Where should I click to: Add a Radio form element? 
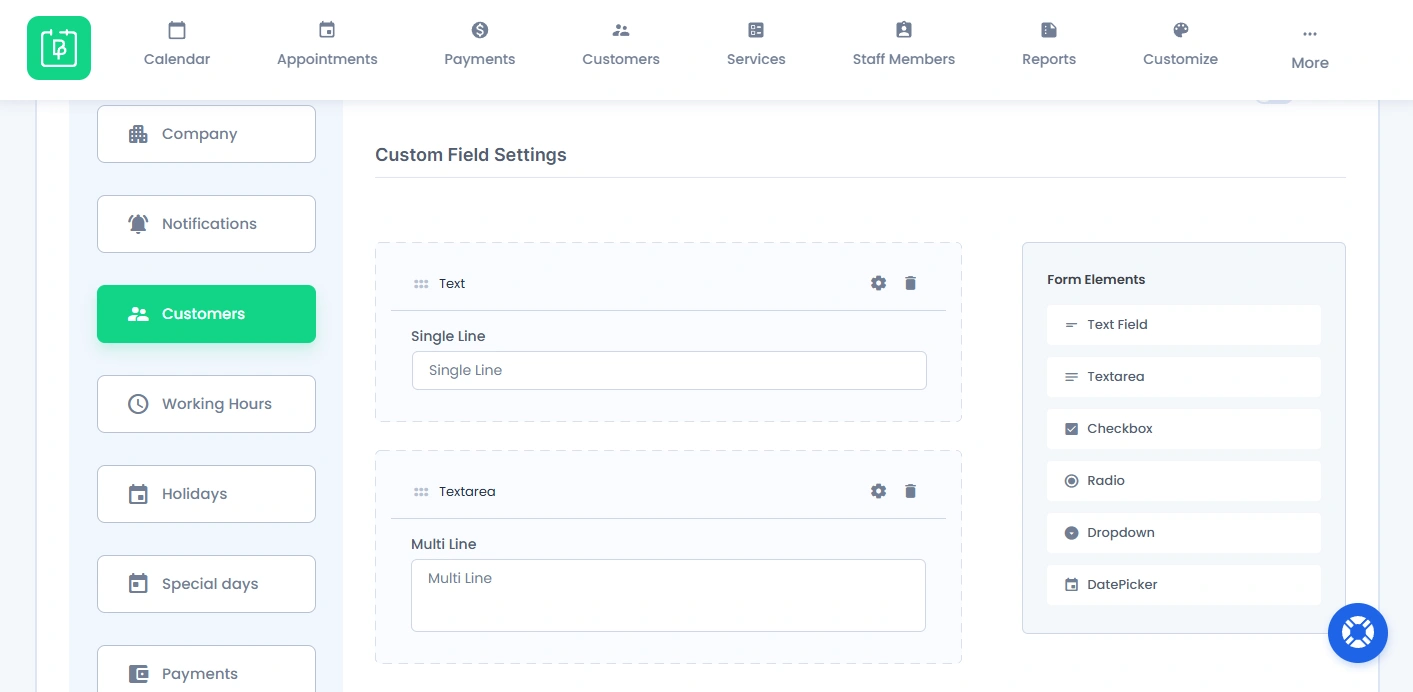[x=1184, y=481]
